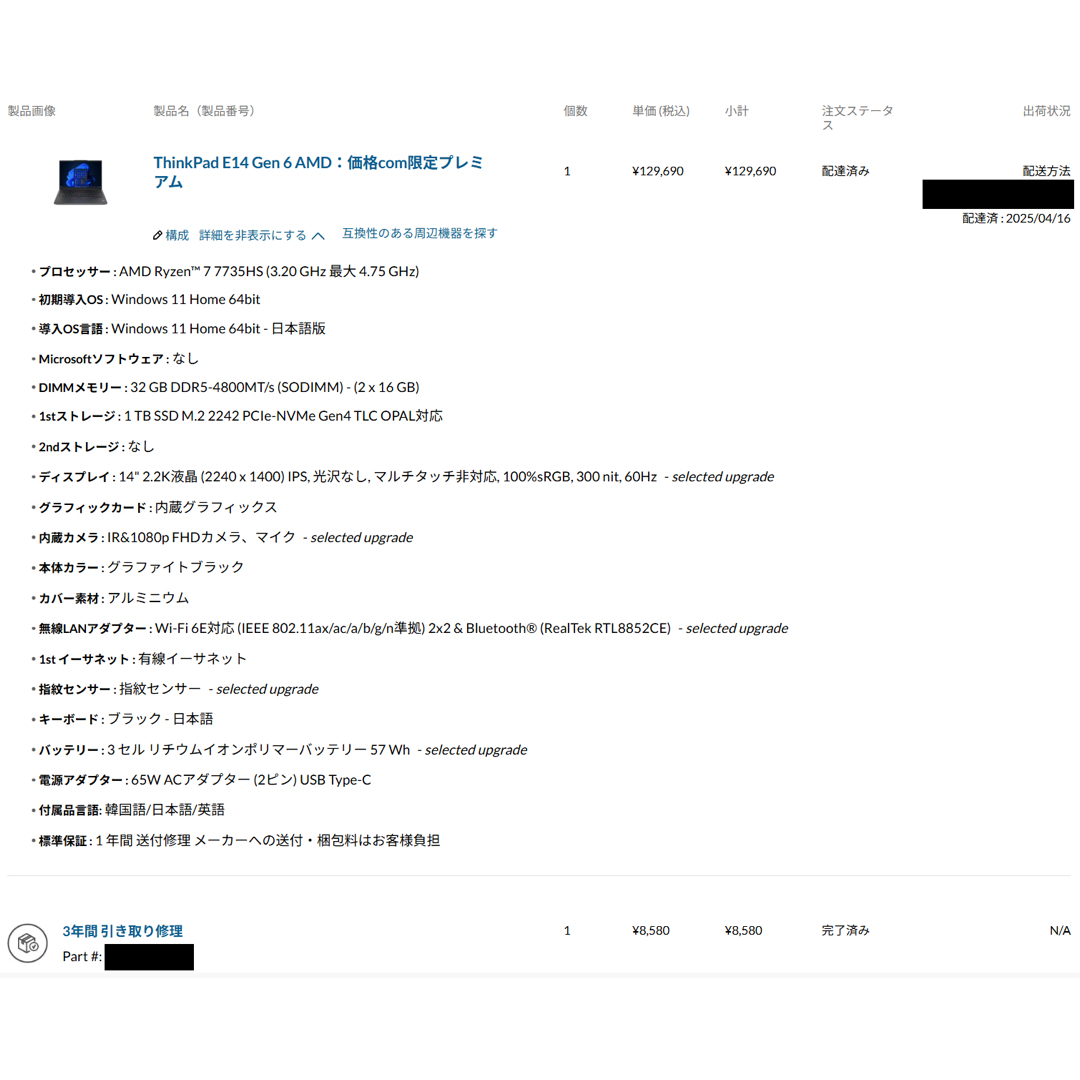Select the 導入OS言語 日本語版 line

click(178, 329)
